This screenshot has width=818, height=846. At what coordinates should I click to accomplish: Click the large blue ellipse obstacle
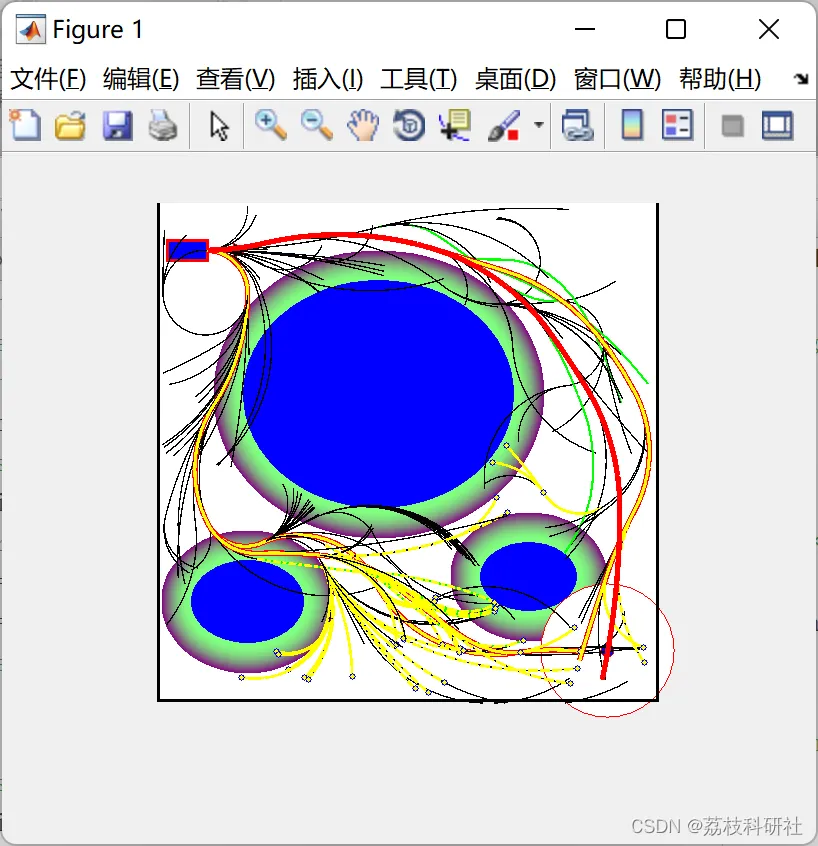378,393
